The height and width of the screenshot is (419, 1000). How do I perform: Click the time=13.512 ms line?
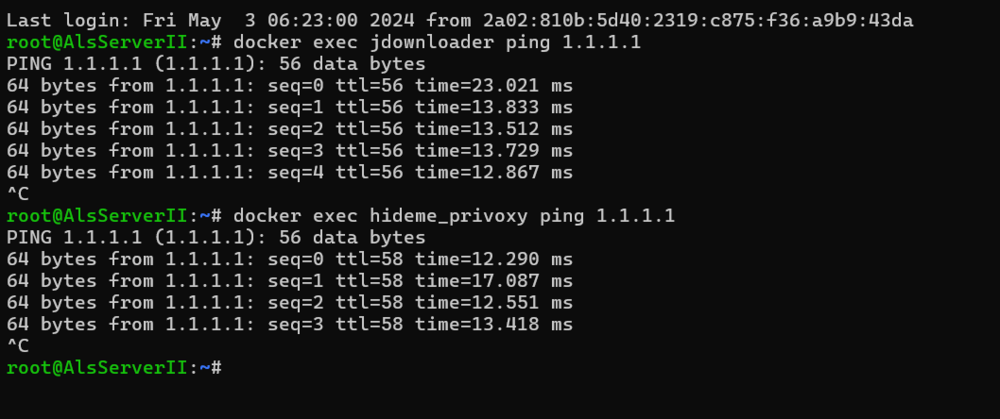[x=290, y=129]
